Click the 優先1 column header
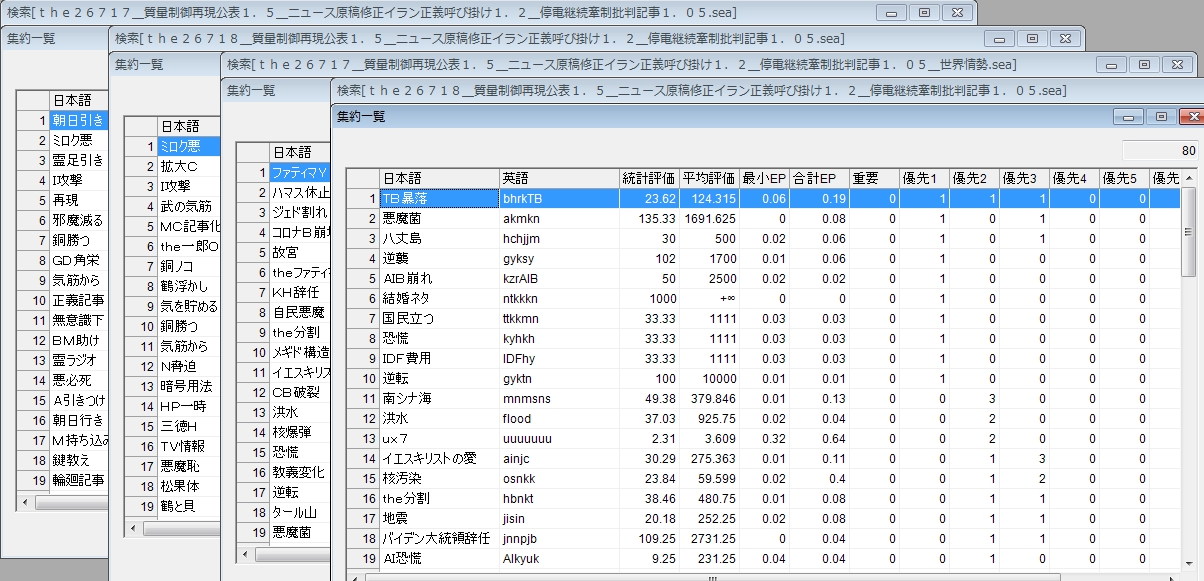The height and width of the screenshot is (581, 1204). [923, 178]
